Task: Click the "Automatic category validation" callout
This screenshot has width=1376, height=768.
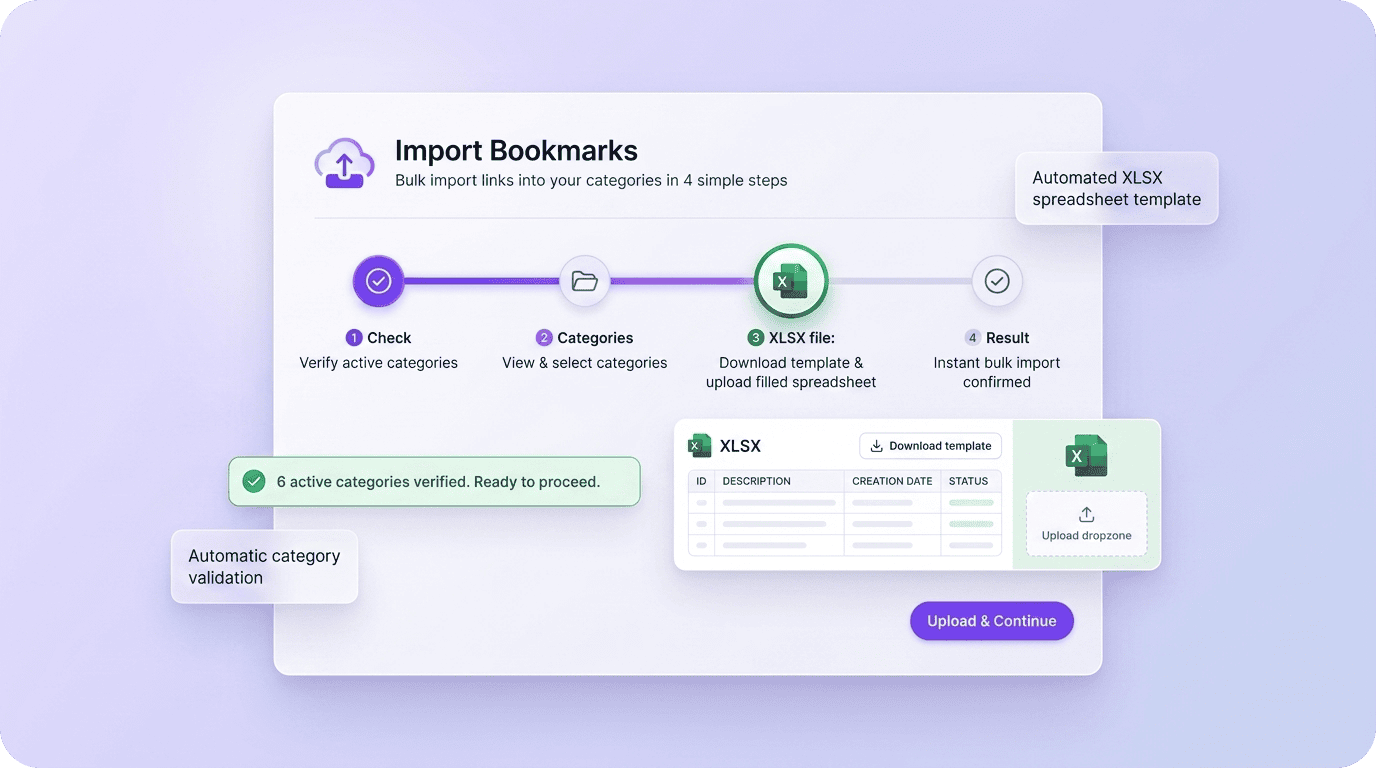Action: click(x=264, y=567)
